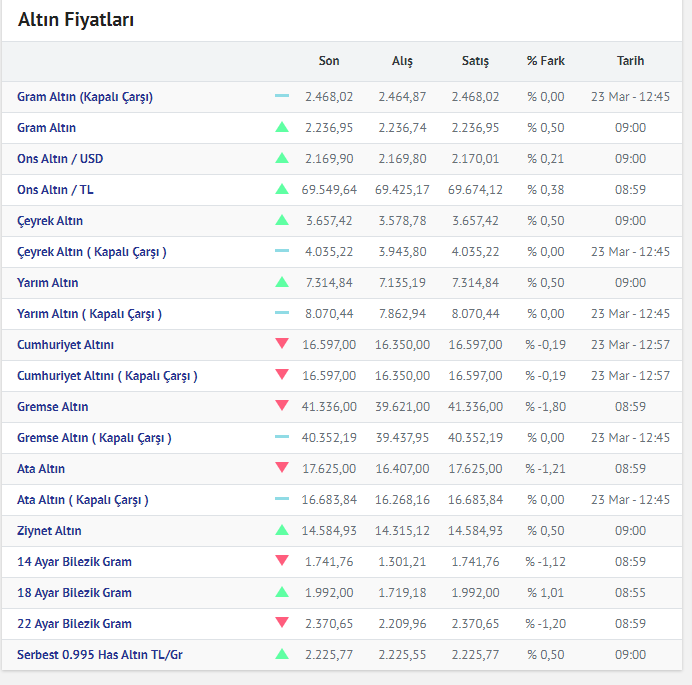Select the Ziynet Altın buy price 14.315,12
Viewport: 692px width, 685px height.
click(x=402, y=531)
